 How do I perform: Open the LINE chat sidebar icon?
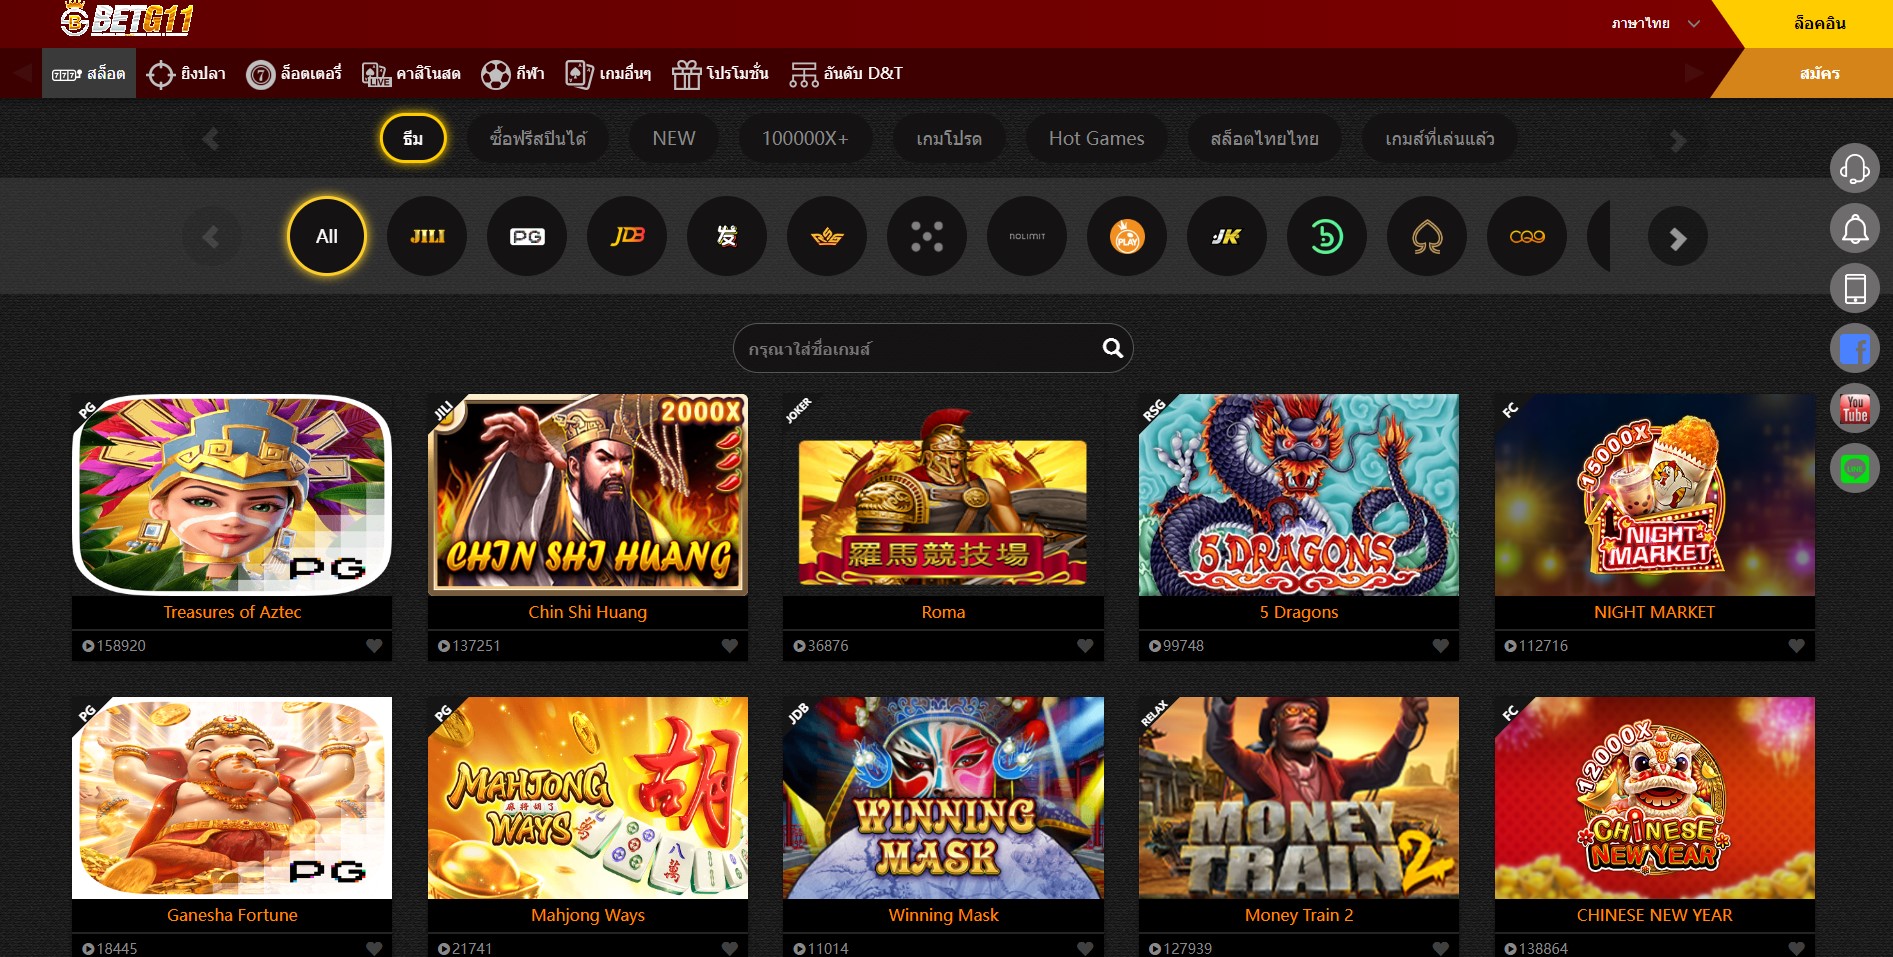1855,469
